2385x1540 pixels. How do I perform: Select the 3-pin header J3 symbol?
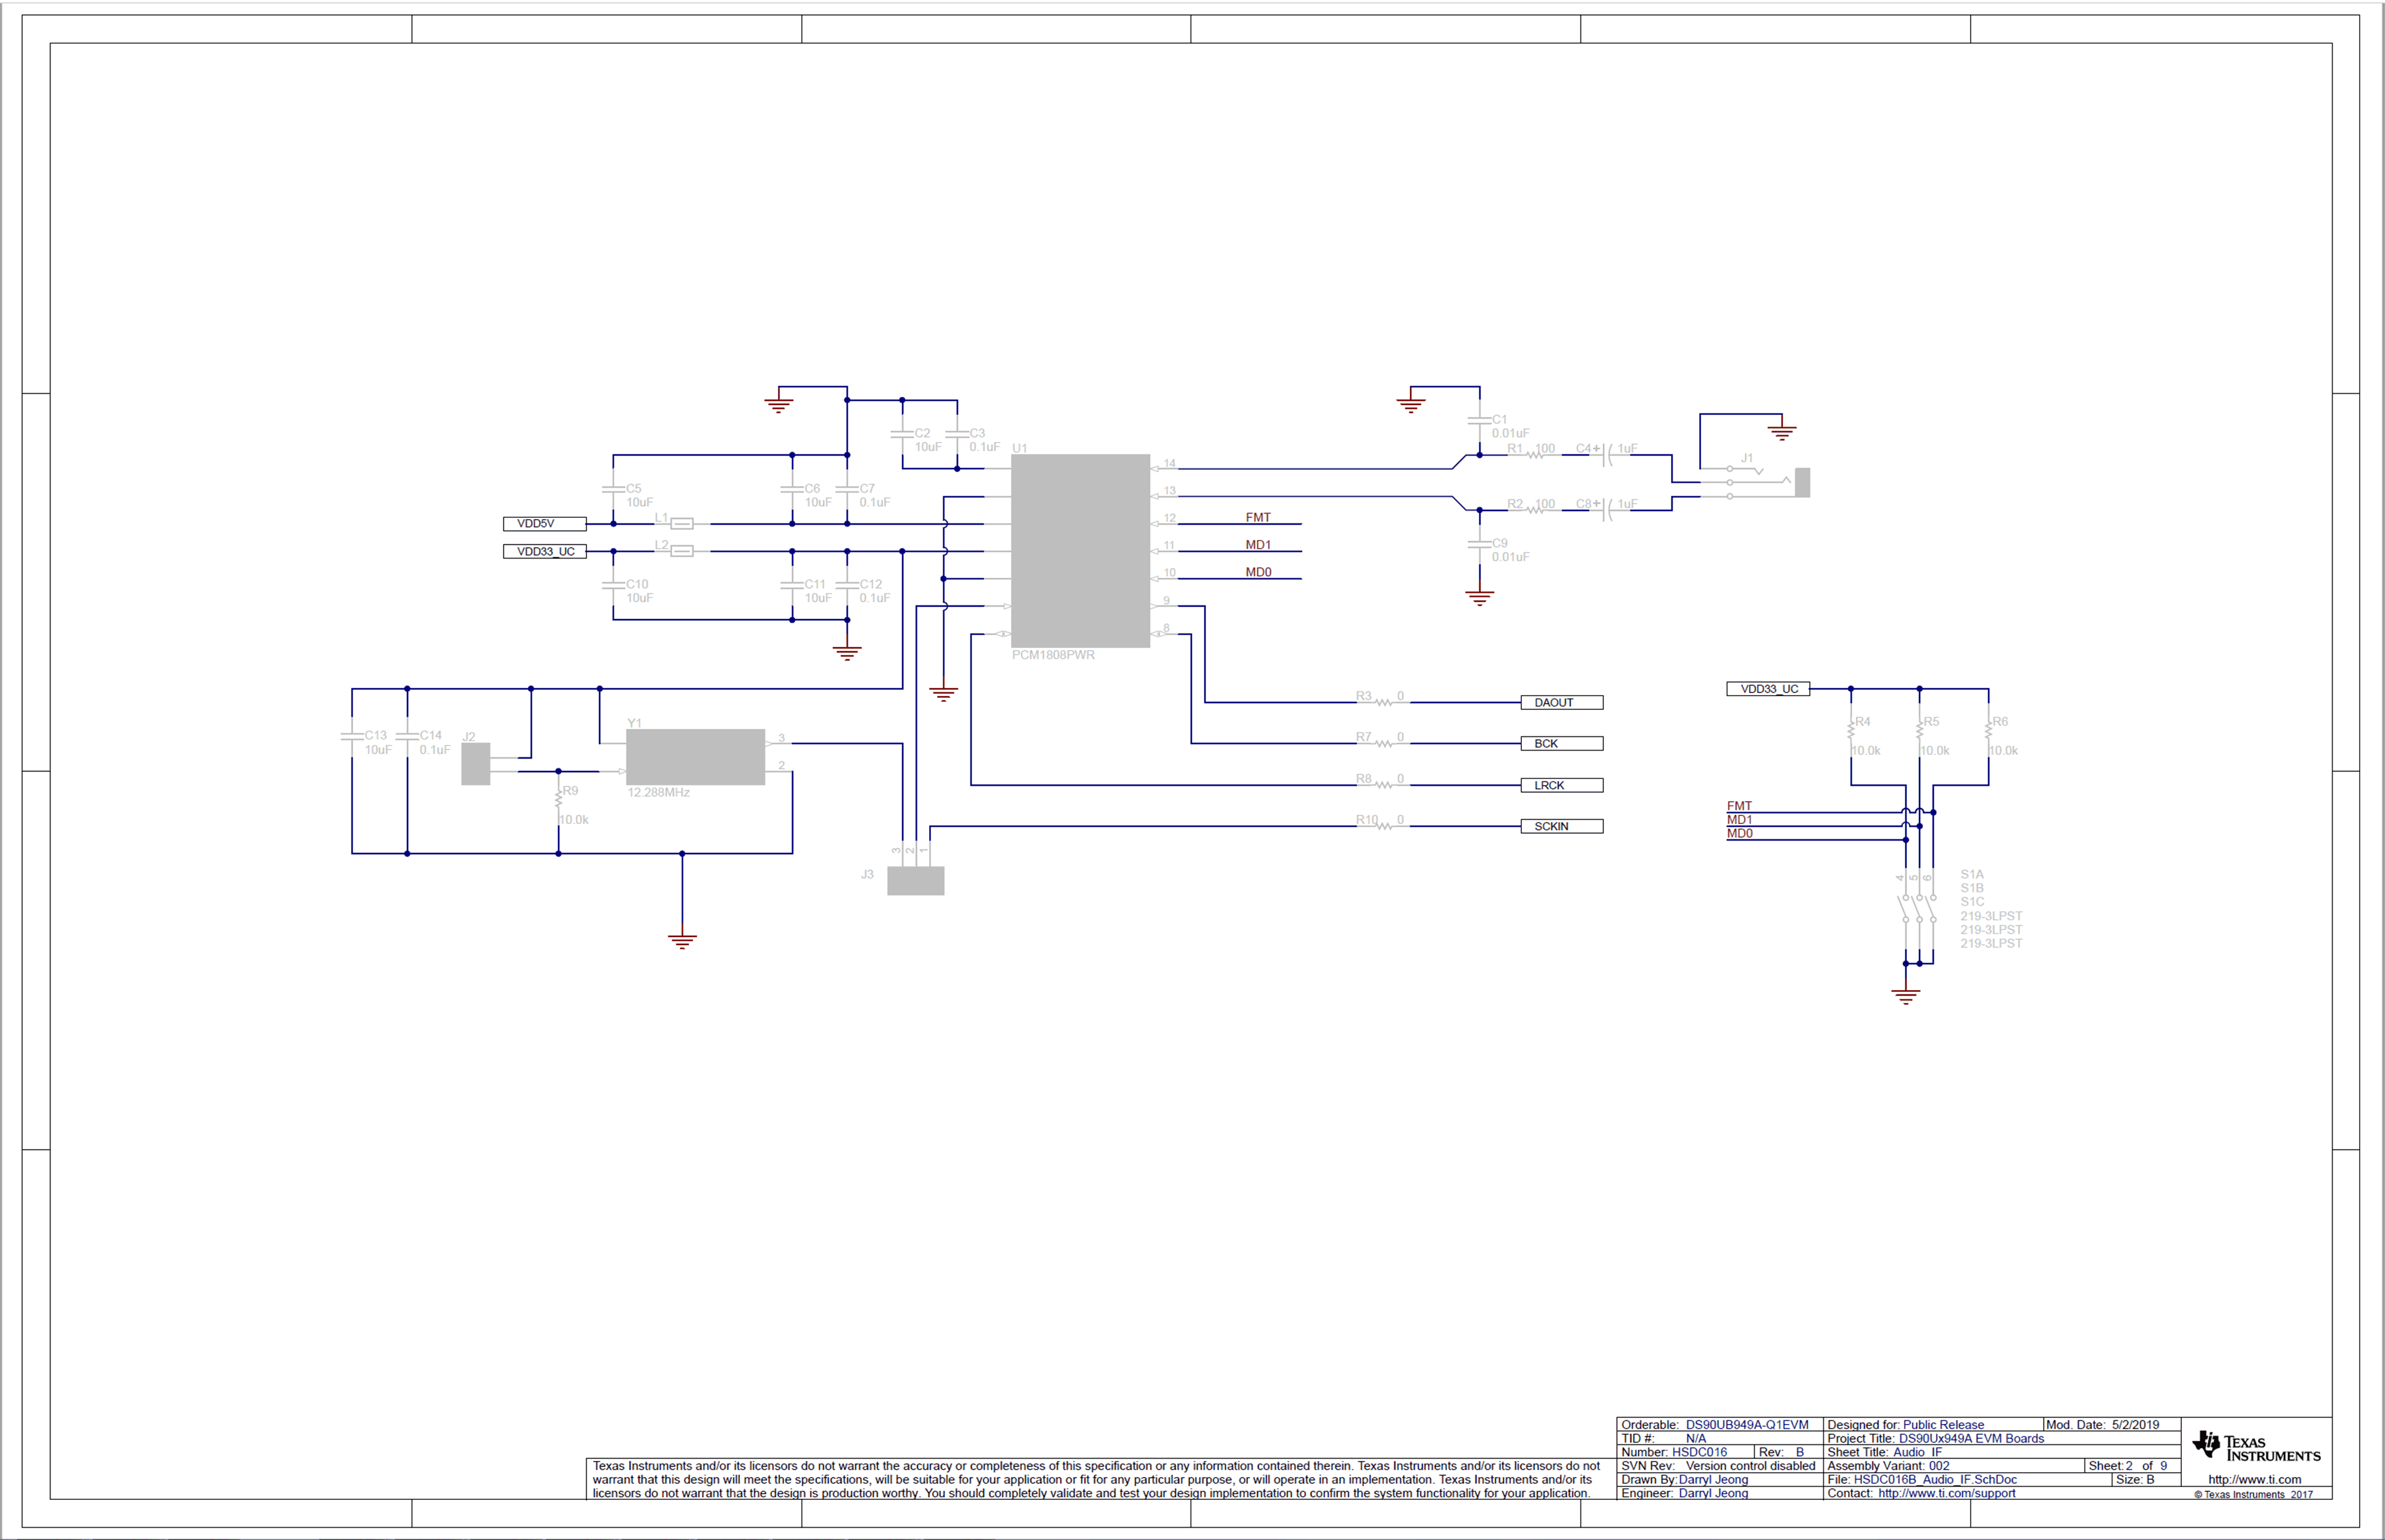(x=916, y=881)
